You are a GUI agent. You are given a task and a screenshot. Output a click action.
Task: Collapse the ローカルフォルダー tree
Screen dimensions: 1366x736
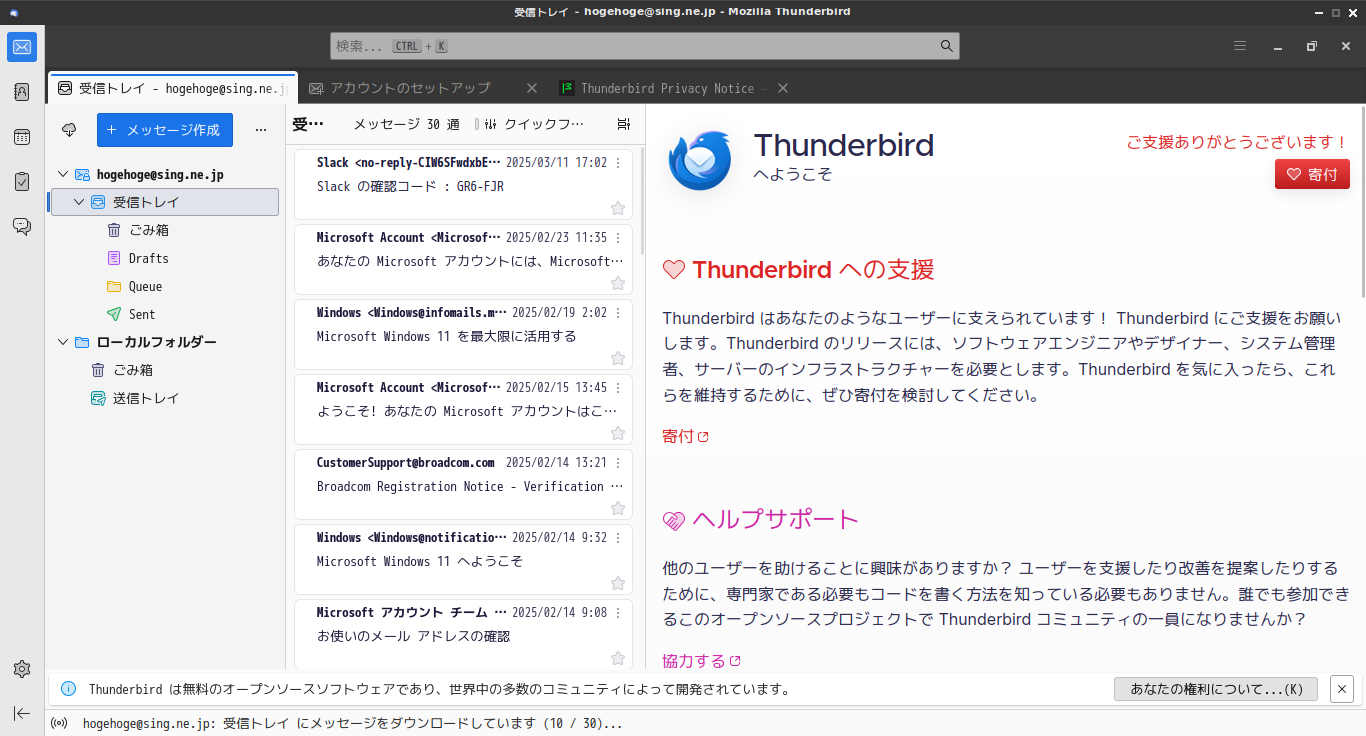coord(63,342)
